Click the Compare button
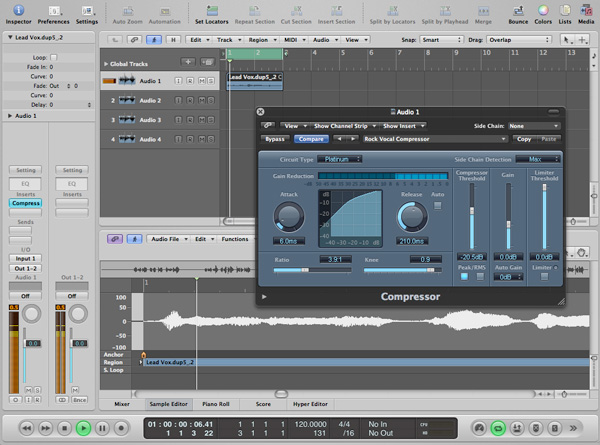 click(311, 139)
